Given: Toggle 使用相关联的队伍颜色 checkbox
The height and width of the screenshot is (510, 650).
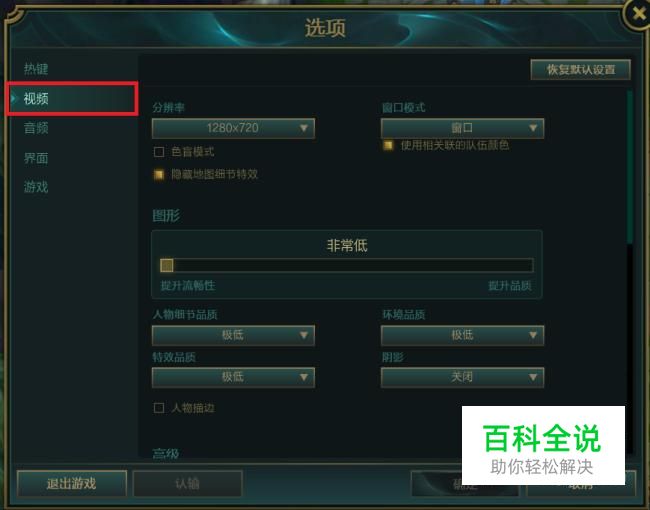Looking at the screenshot, I should point(388,145).
